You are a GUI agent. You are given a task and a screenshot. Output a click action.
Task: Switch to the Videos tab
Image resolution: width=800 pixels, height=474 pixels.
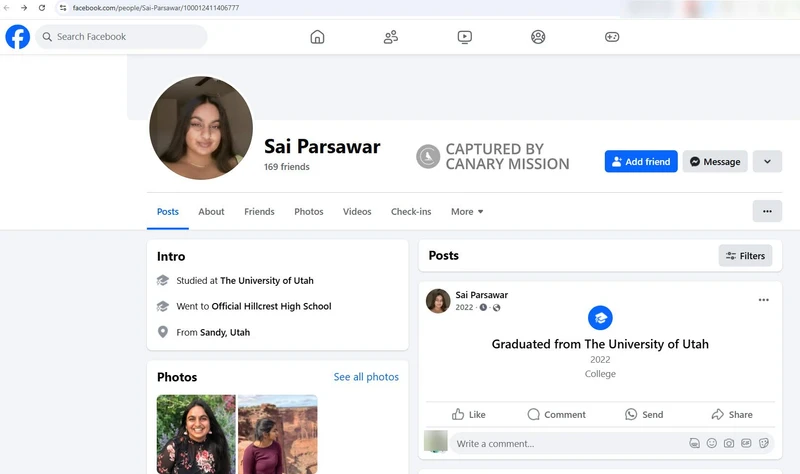(357, 211)
